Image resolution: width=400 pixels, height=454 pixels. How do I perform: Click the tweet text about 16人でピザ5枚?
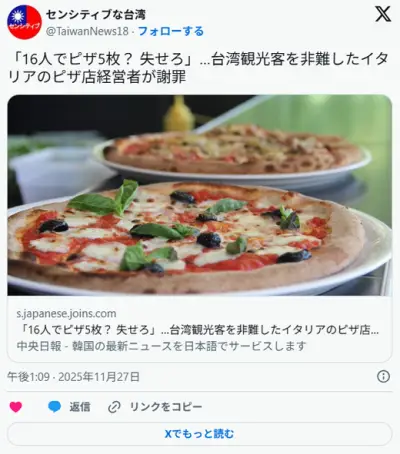coord(199,59)
